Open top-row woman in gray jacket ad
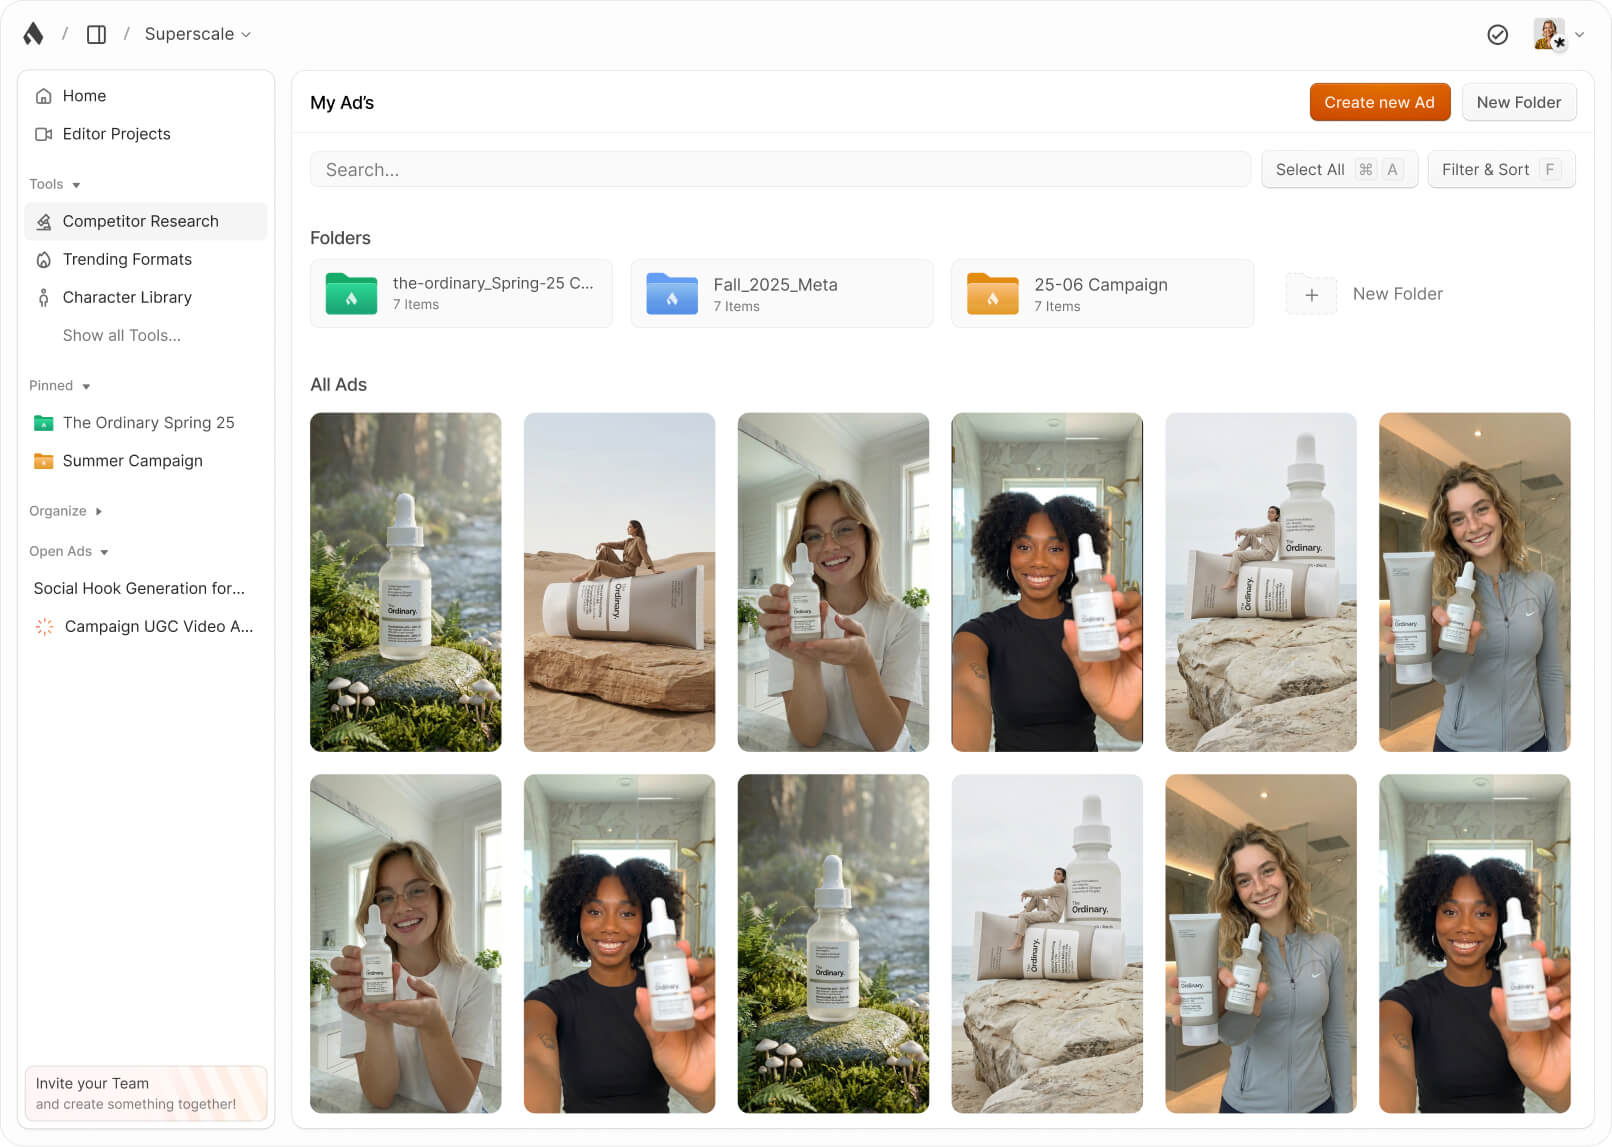1612x1147 pixels. (x=1474, y=582)
